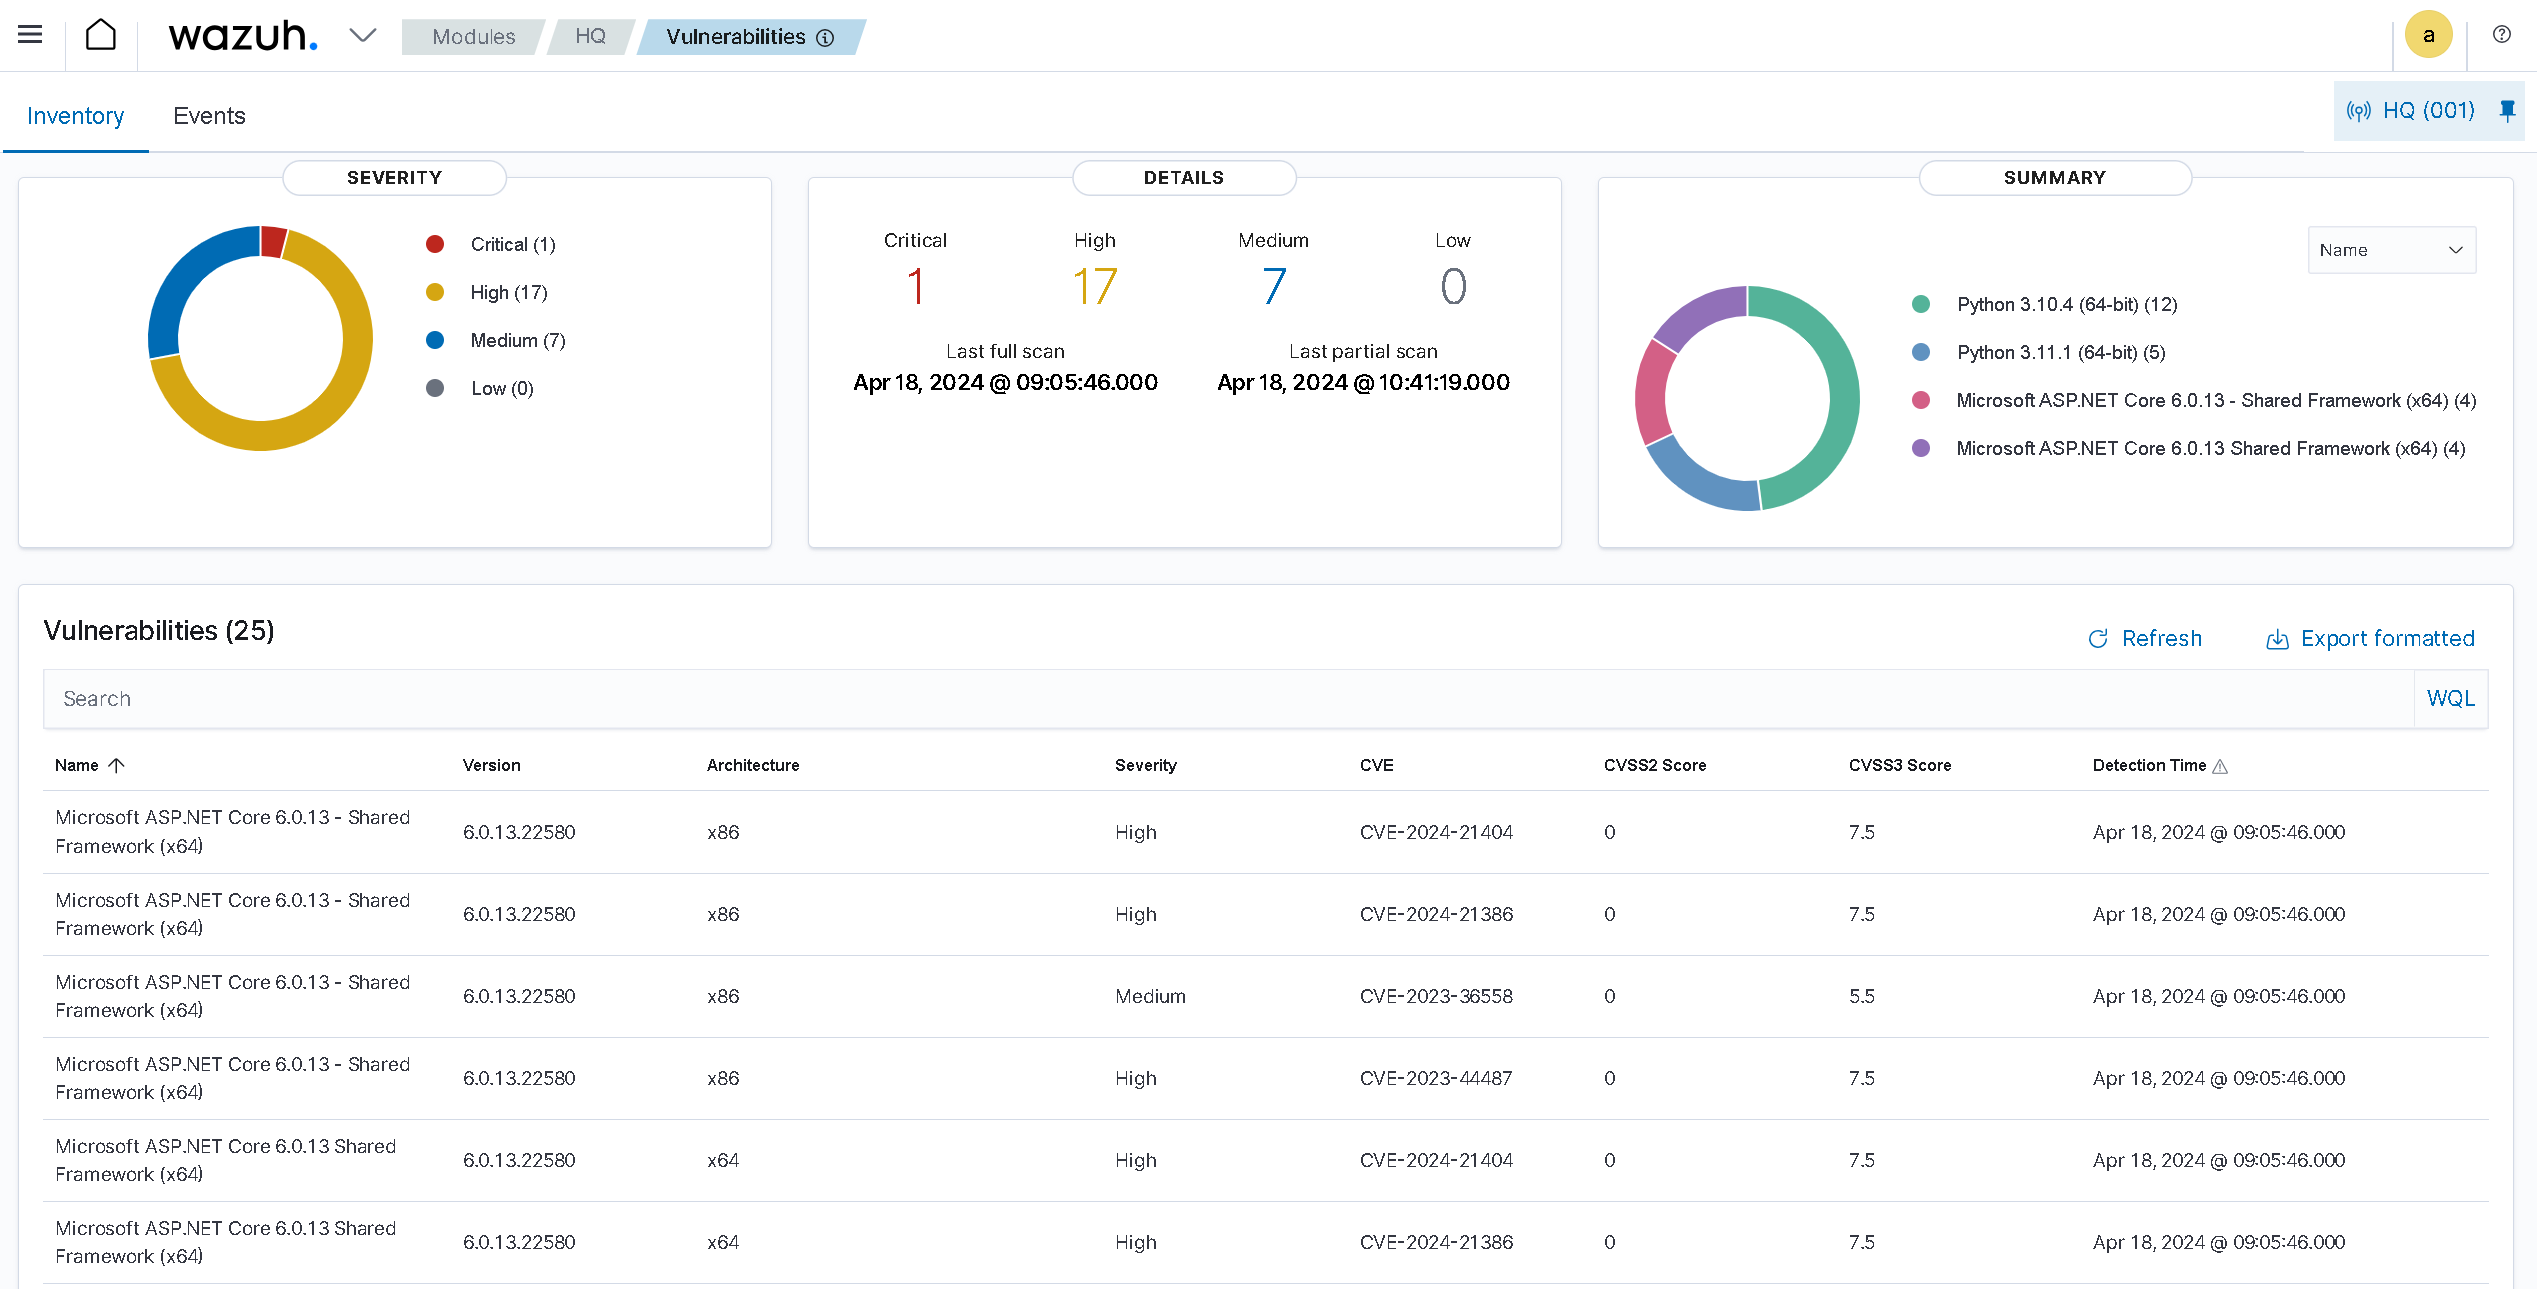2537x1289 pixels.
Task: Select the CVE-2023-44487 cell
Action: click(x=1436, y=1078)
